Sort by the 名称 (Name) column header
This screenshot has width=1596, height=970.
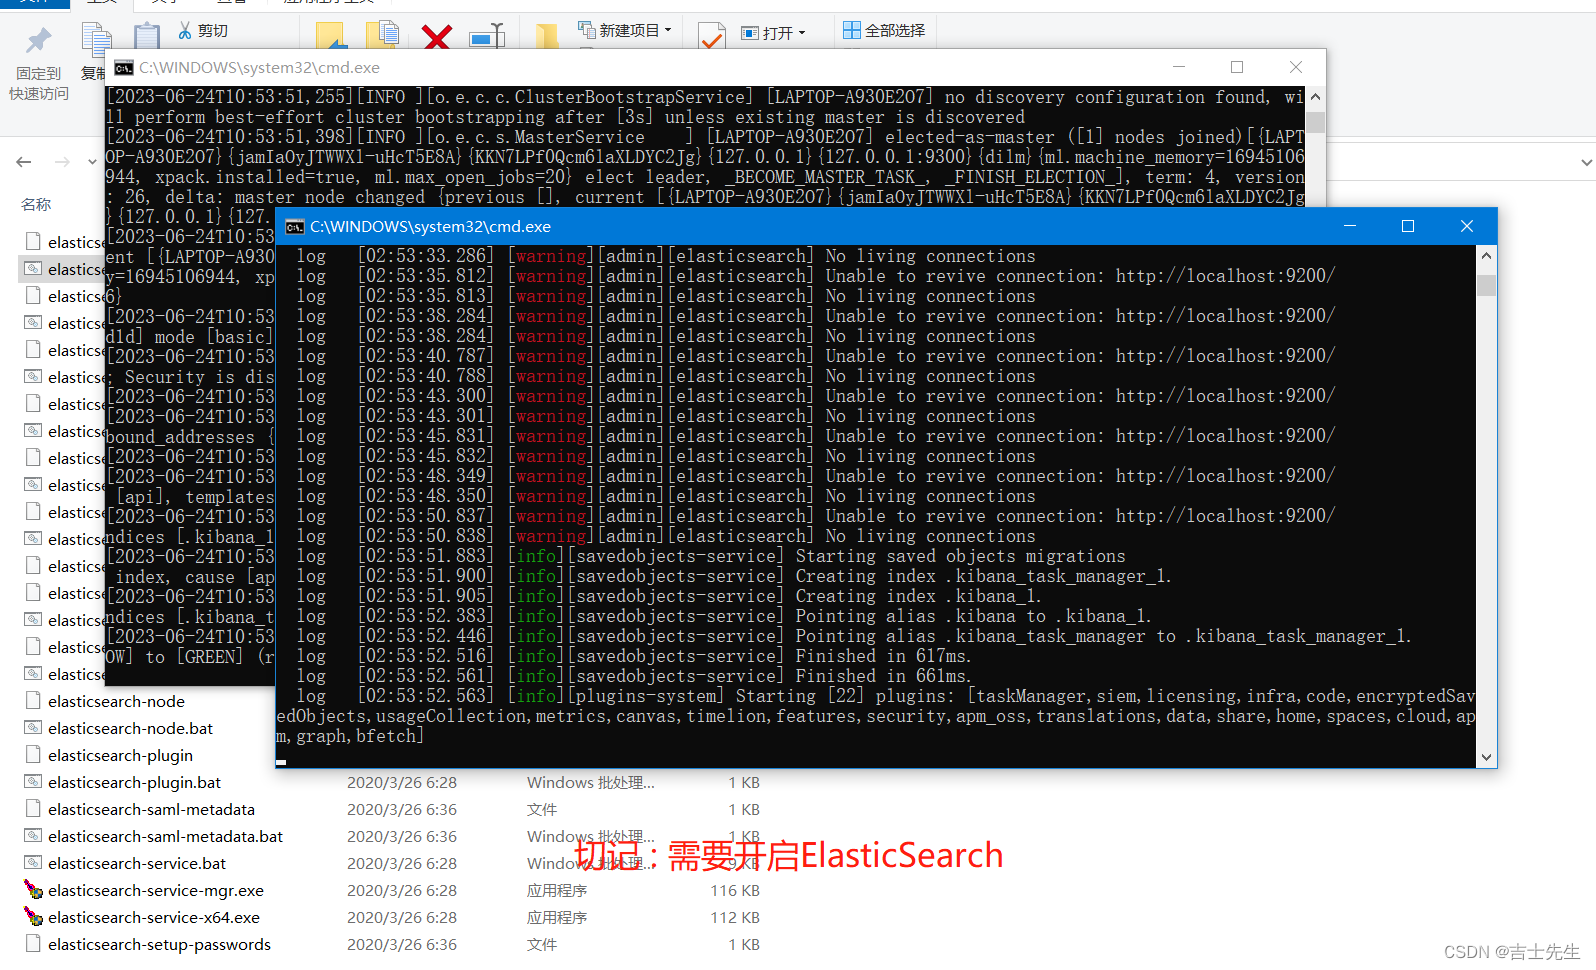pyautogui.click(x=36, y=204)
